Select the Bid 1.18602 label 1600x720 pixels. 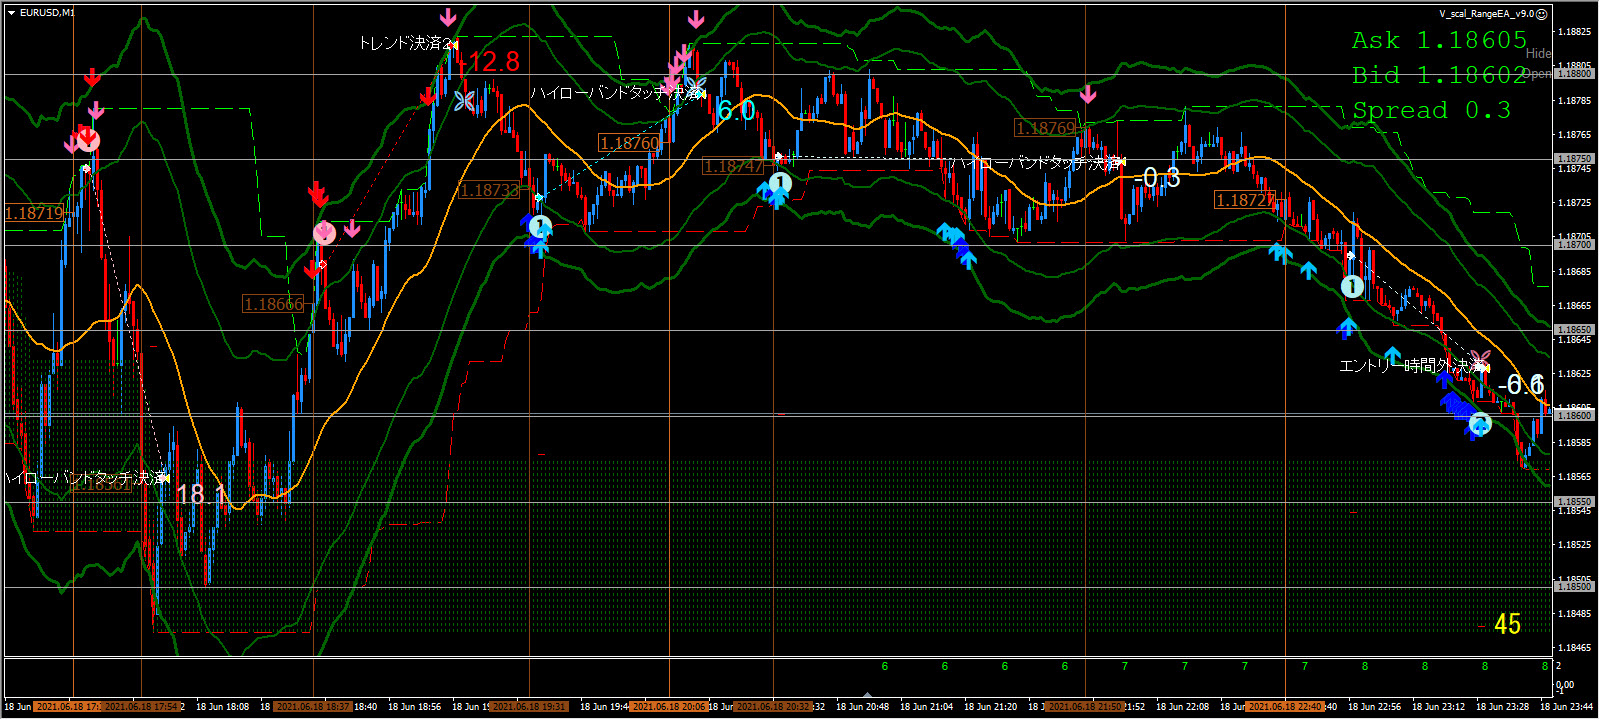point(1439,75)
